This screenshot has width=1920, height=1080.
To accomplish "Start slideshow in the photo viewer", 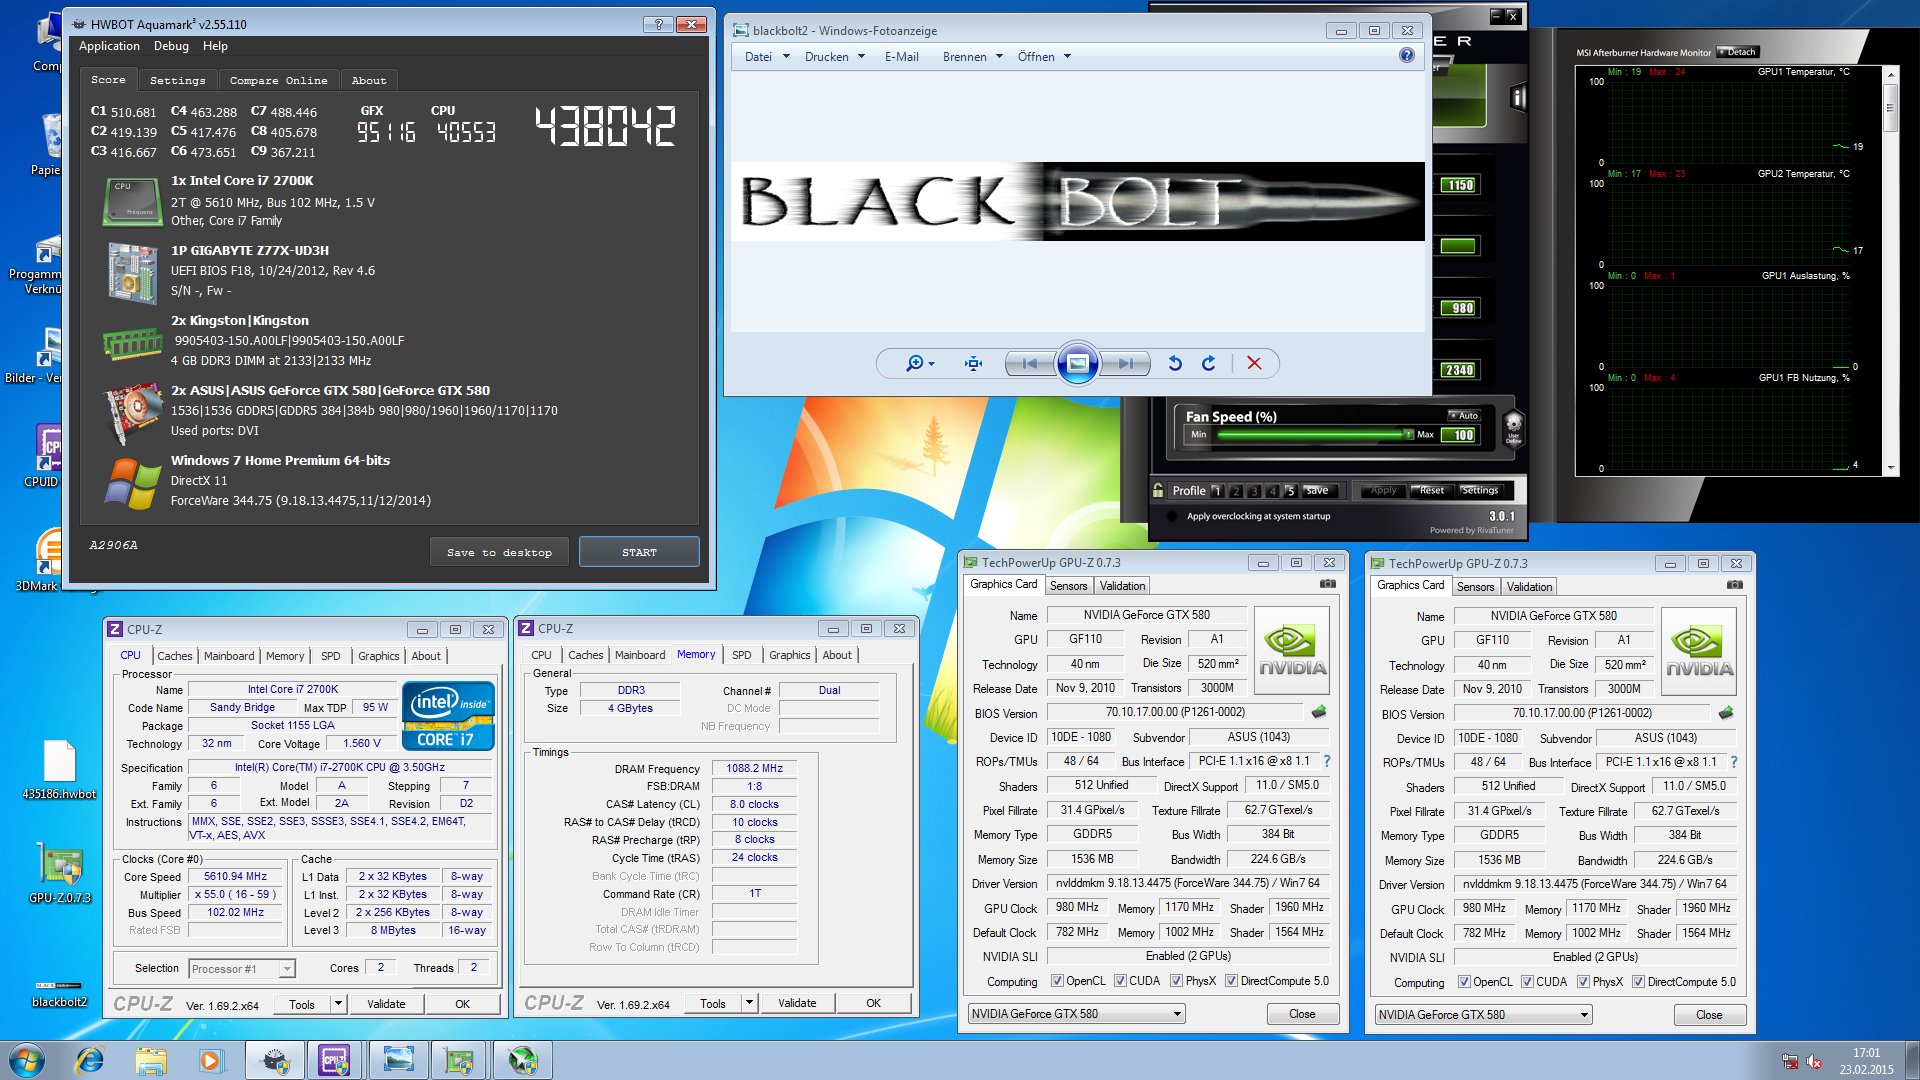I will pyautogui.click(x=1078, y=364).
